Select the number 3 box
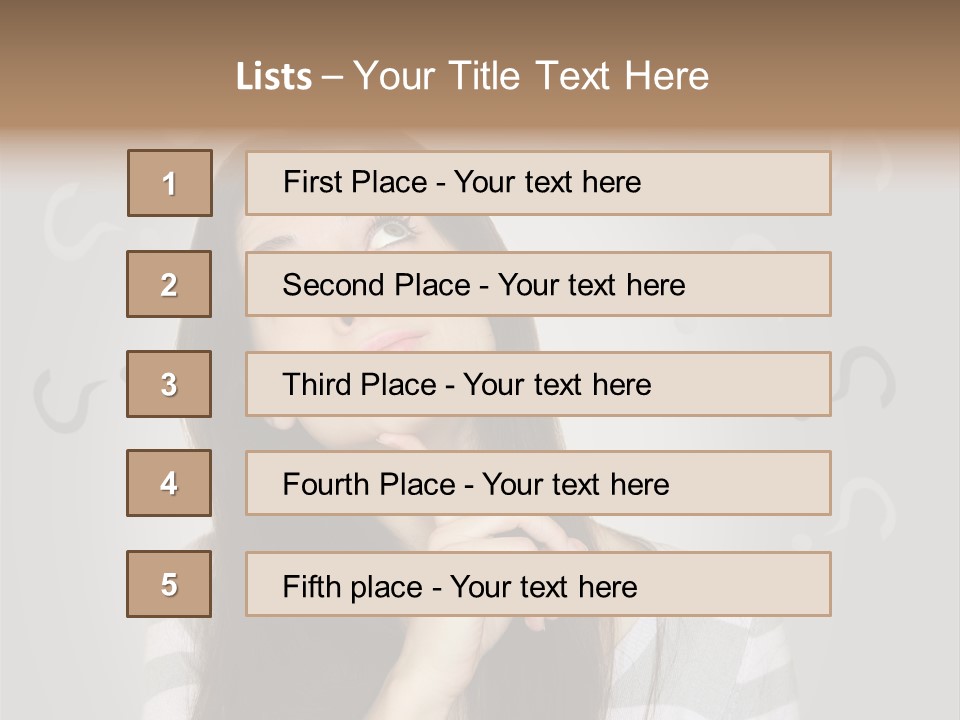 169,384
